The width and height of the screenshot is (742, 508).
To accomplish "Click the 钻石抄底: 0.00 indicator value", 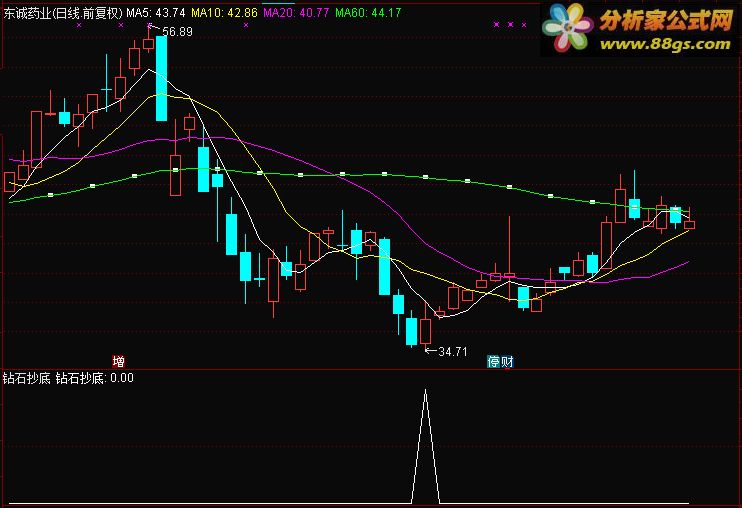I will (x=95, y=378).
